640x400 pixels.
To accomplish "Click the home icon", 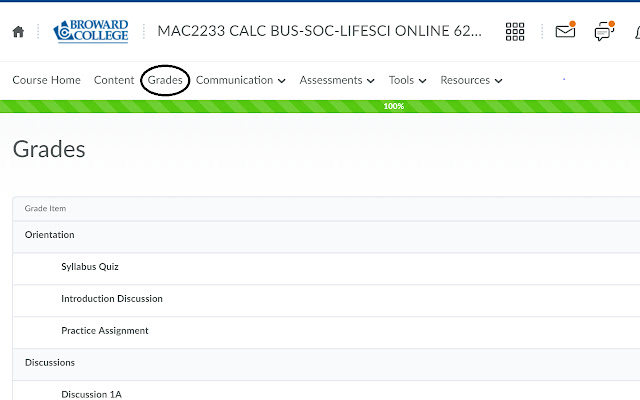I will pyautogui.click(x=18, y=31).
